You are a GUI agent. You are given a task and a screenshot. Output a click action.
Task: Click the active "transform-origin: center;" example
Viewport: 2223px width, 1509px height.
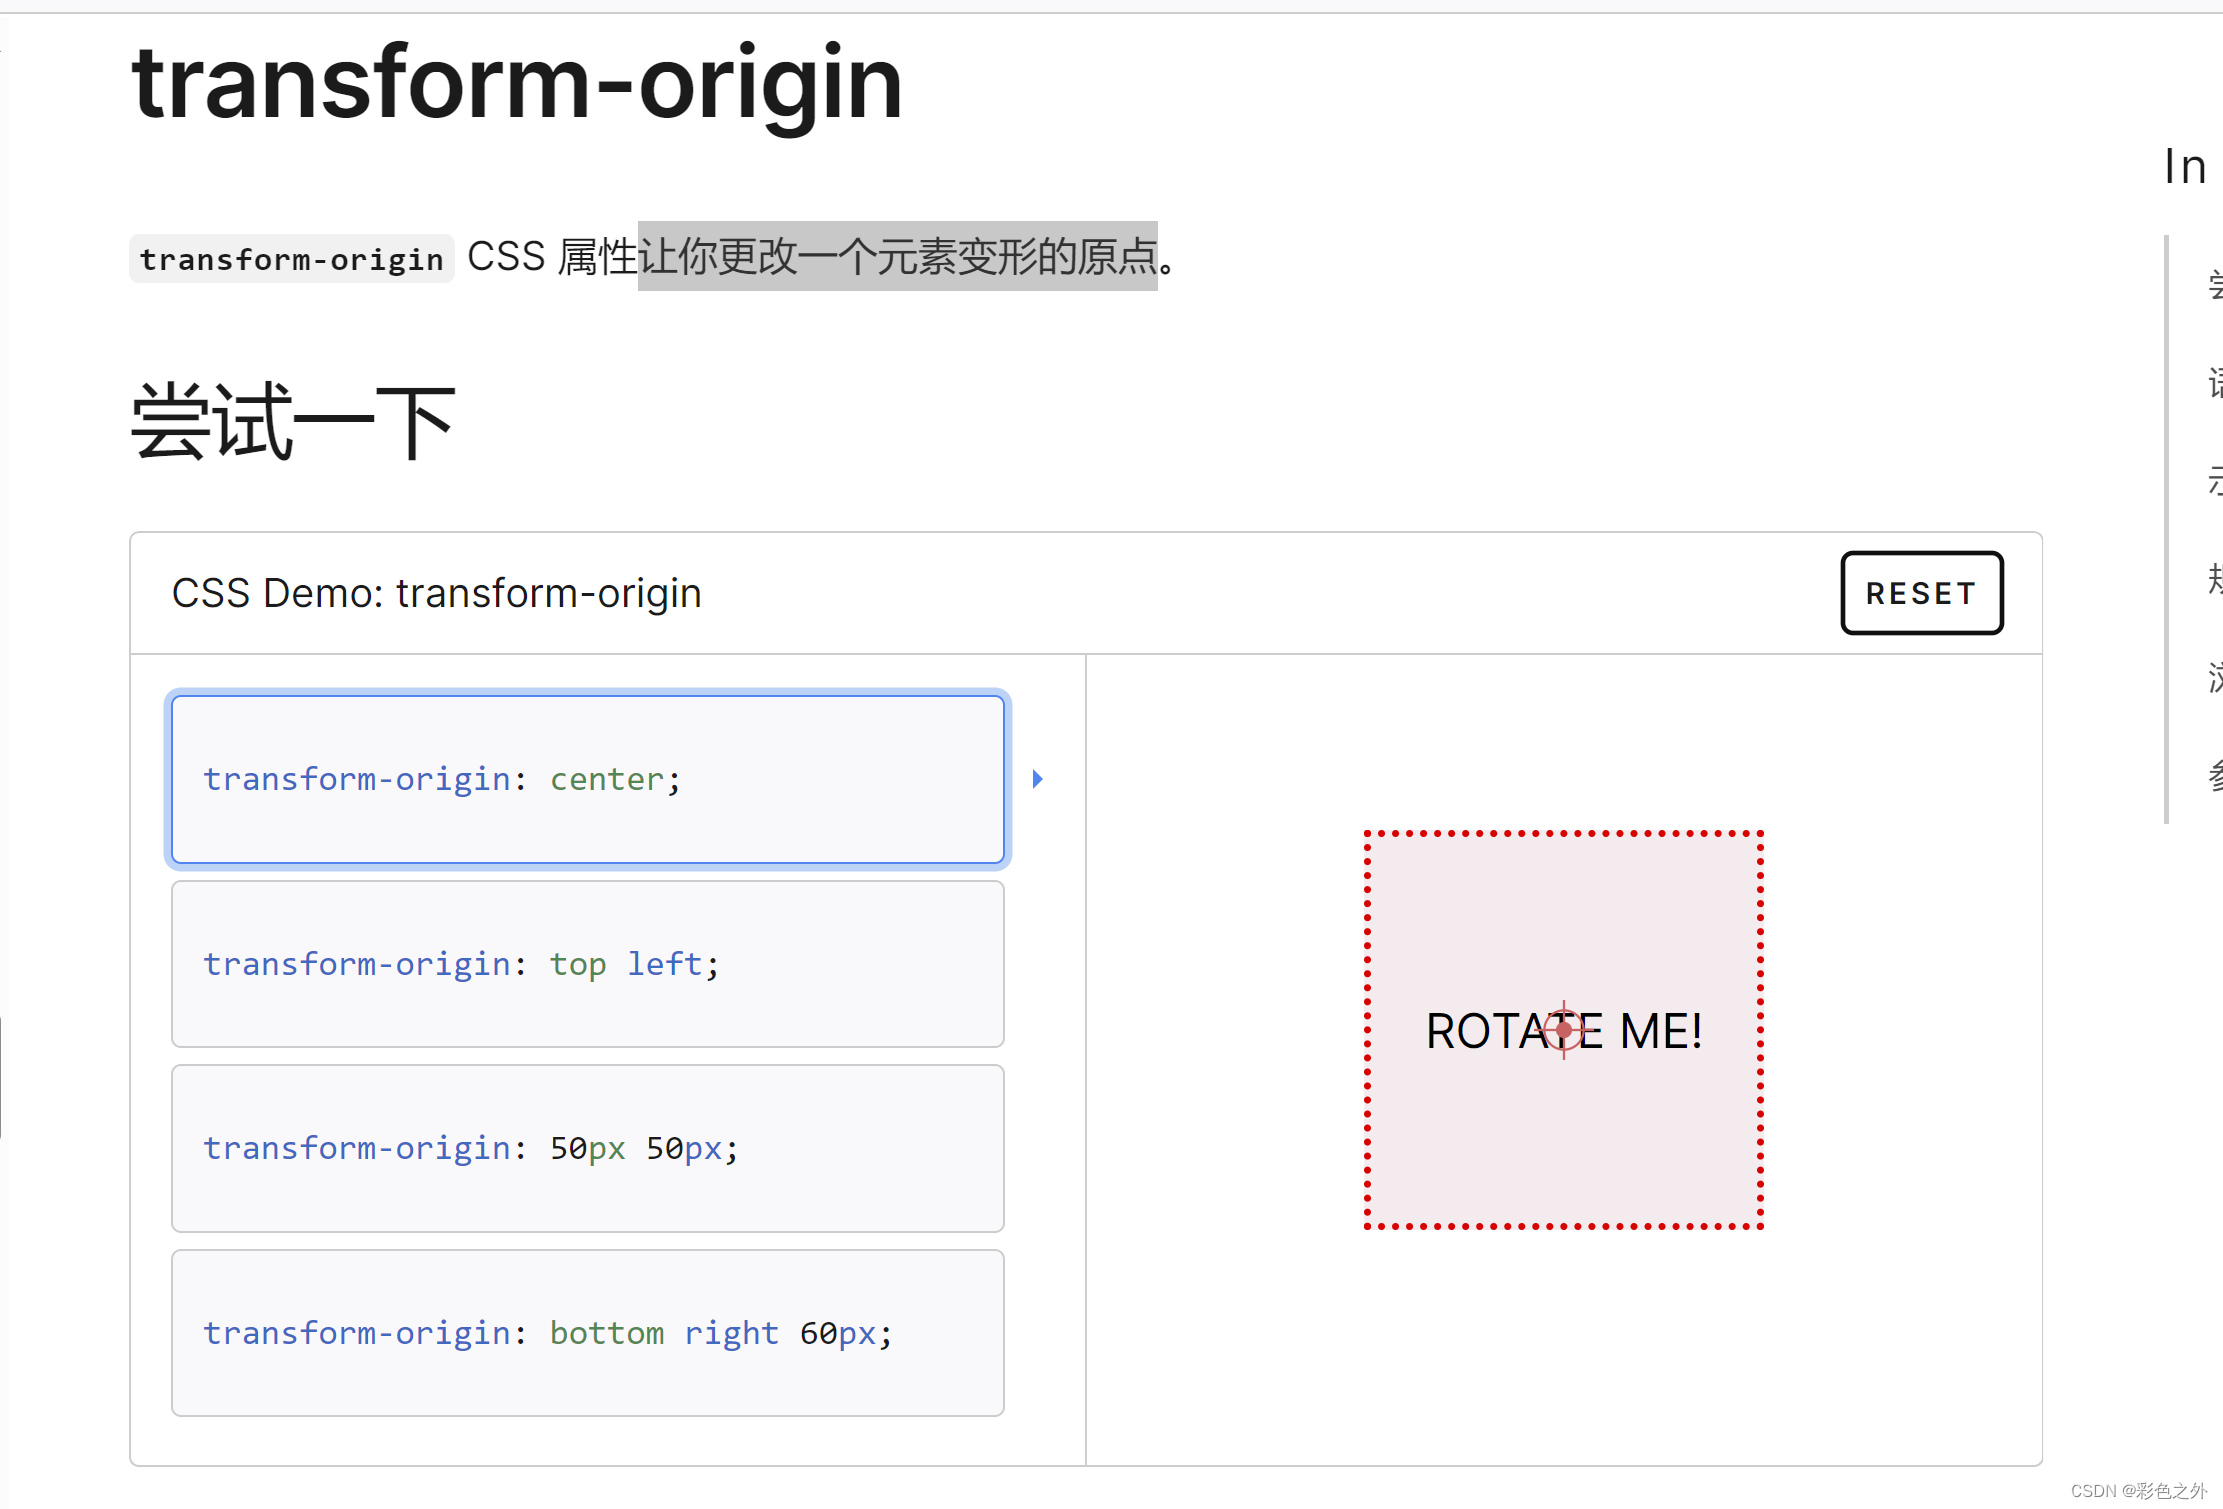pos(587,779)
